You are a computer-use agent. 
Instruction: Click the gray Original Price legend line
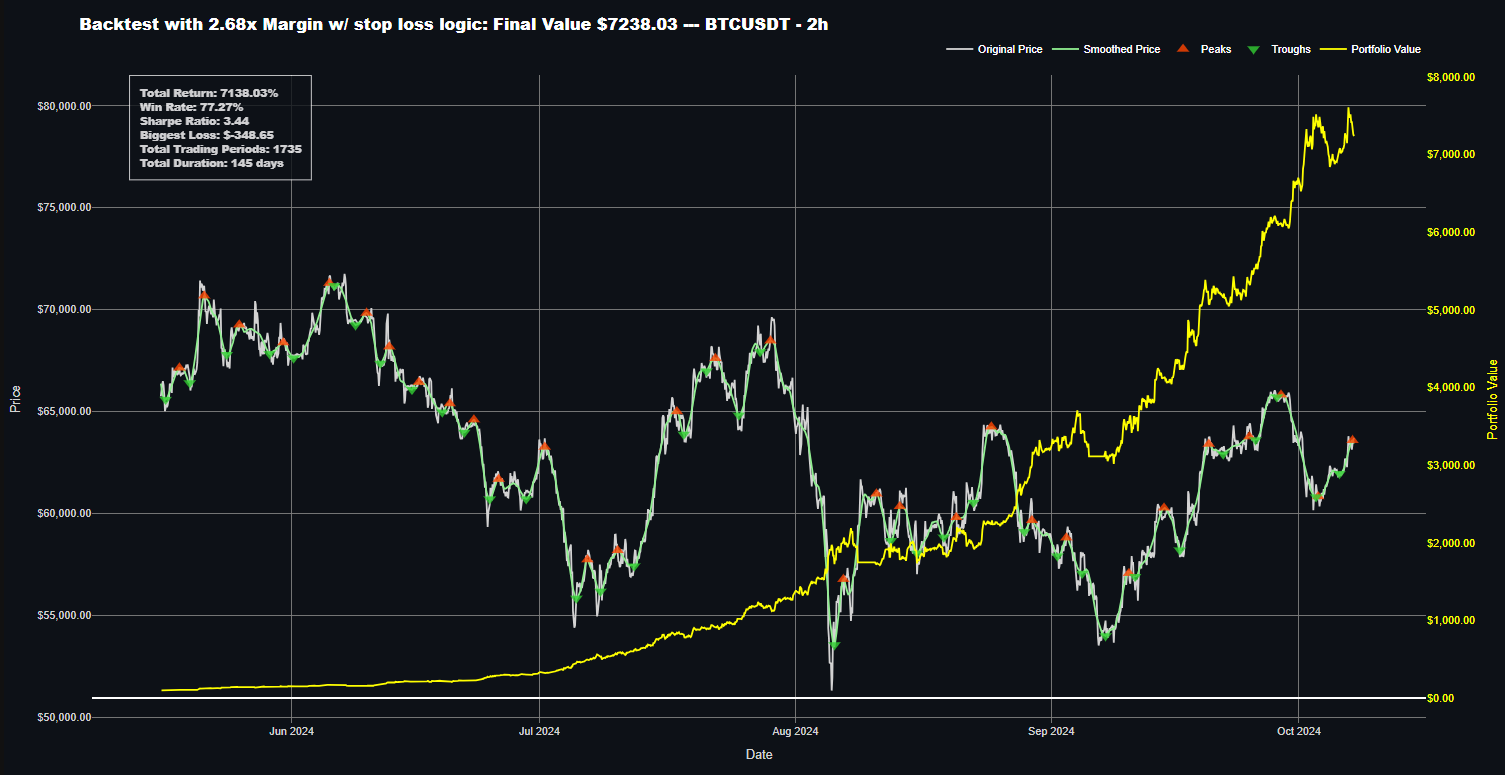pos(959,49)
